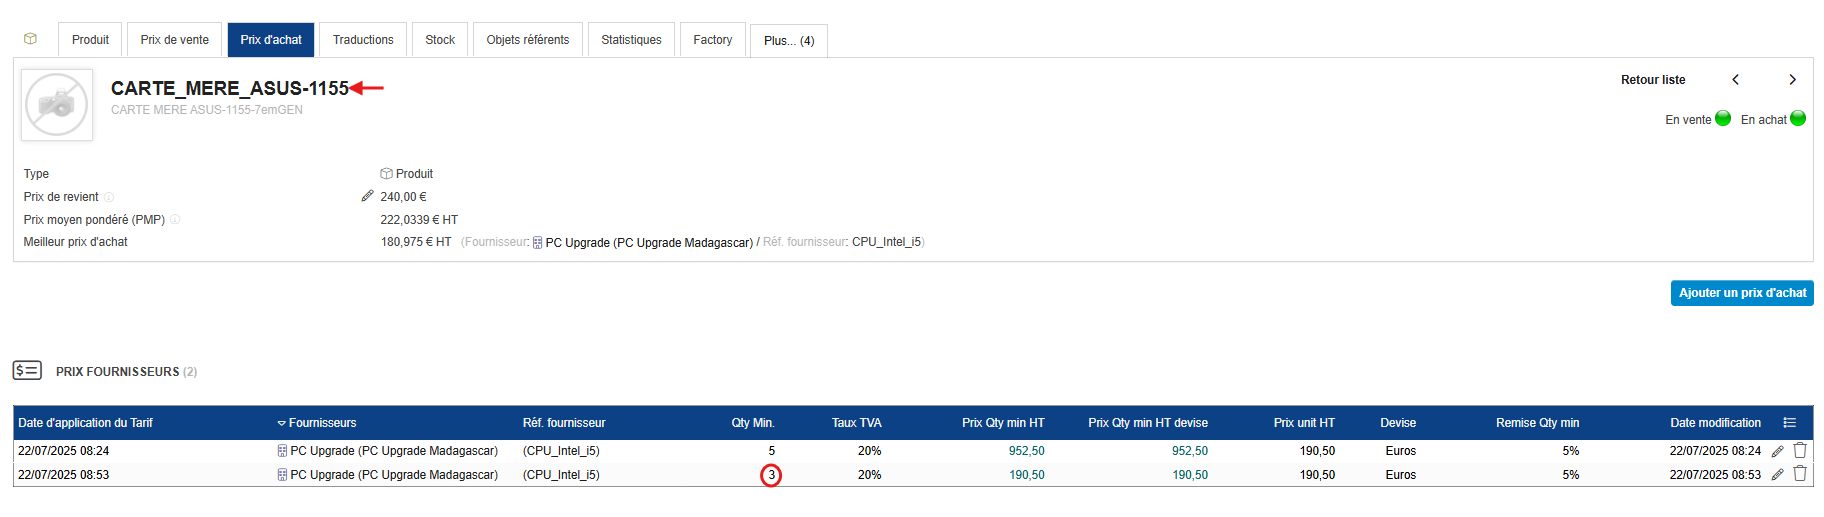Click the info icon next to Prix de revient

pyautogui.click(x=109, y=197)
